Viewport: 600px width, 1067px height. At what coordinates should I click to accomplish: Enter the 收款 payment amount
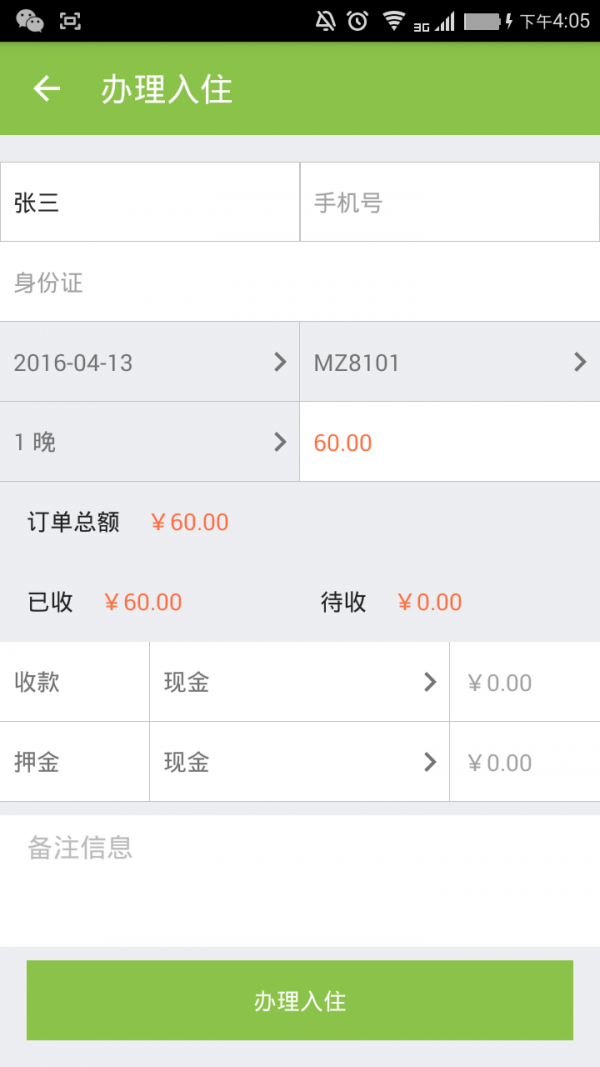point(525,682)
